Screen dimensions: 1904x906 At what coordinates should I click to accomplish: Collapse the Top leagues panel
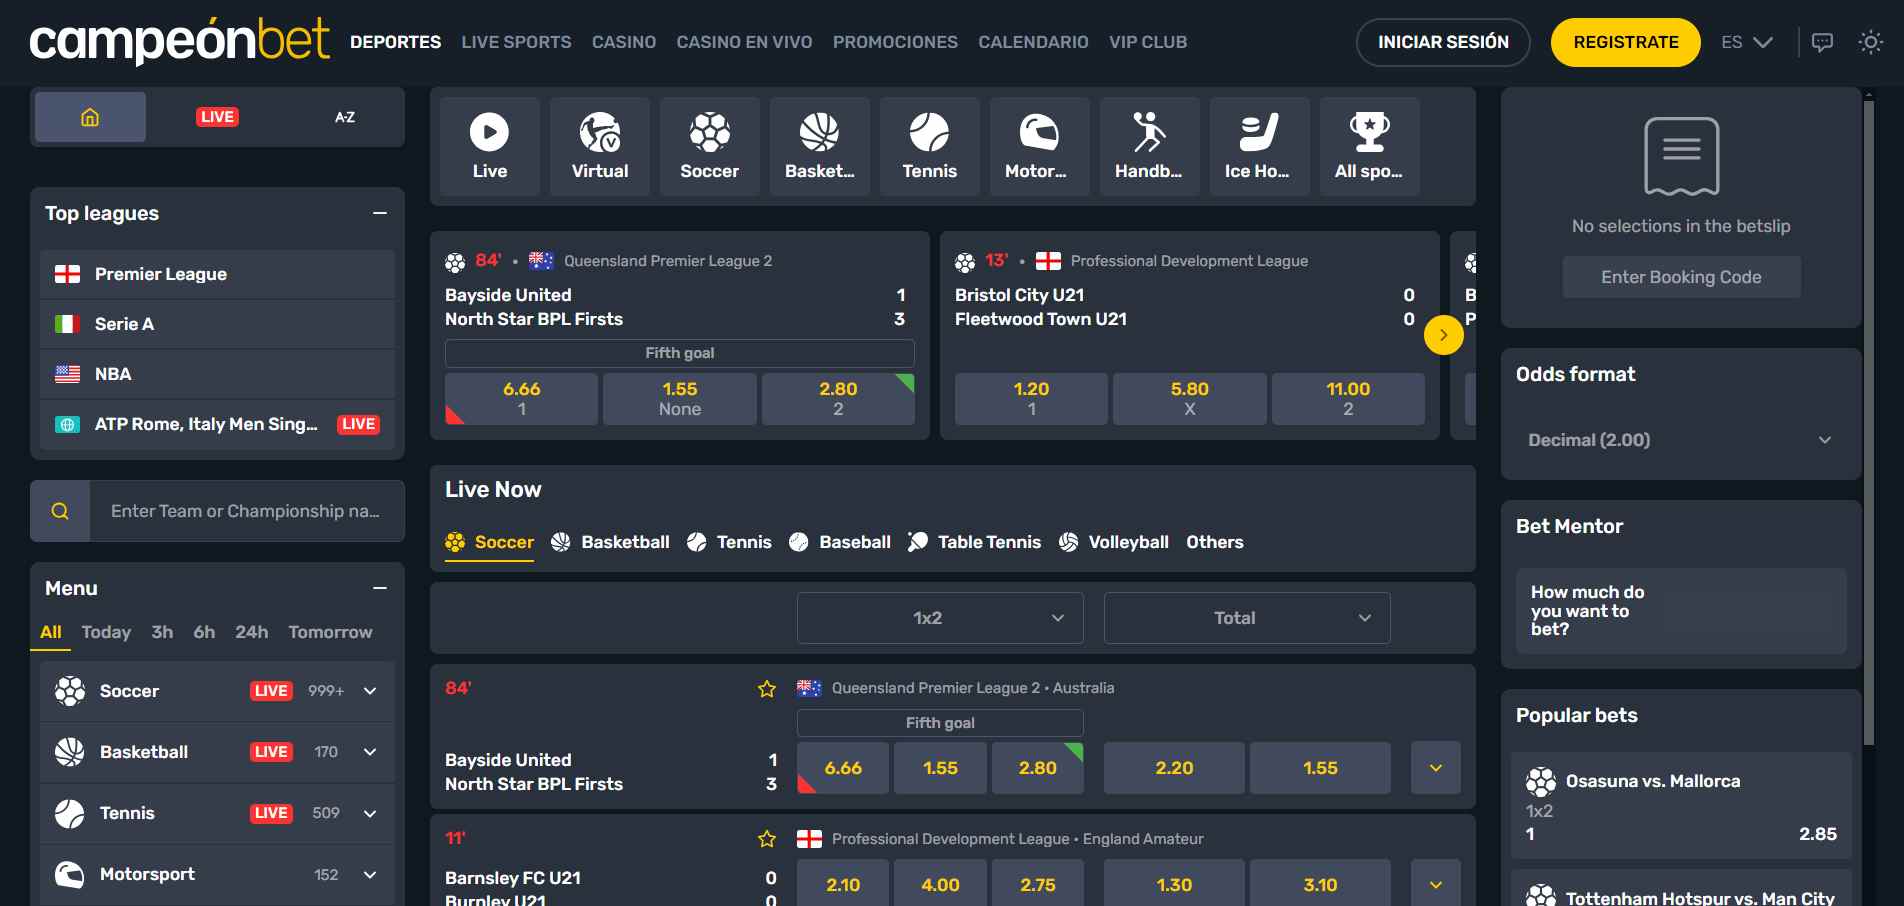click(x=380, y=213)
